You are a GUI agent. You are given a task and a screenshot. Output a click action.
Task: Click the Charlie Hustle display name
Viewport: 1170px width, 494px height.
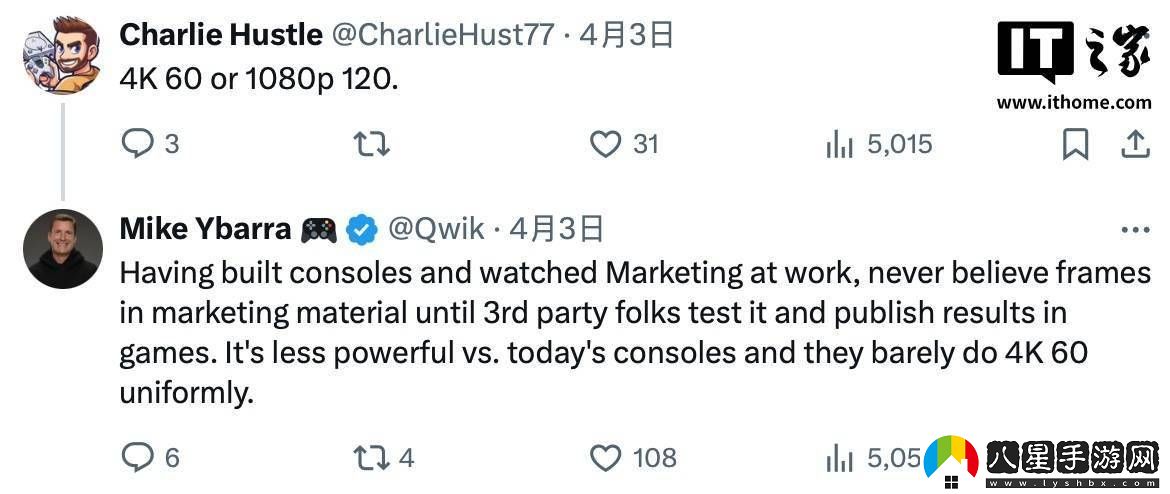[220, 35]
